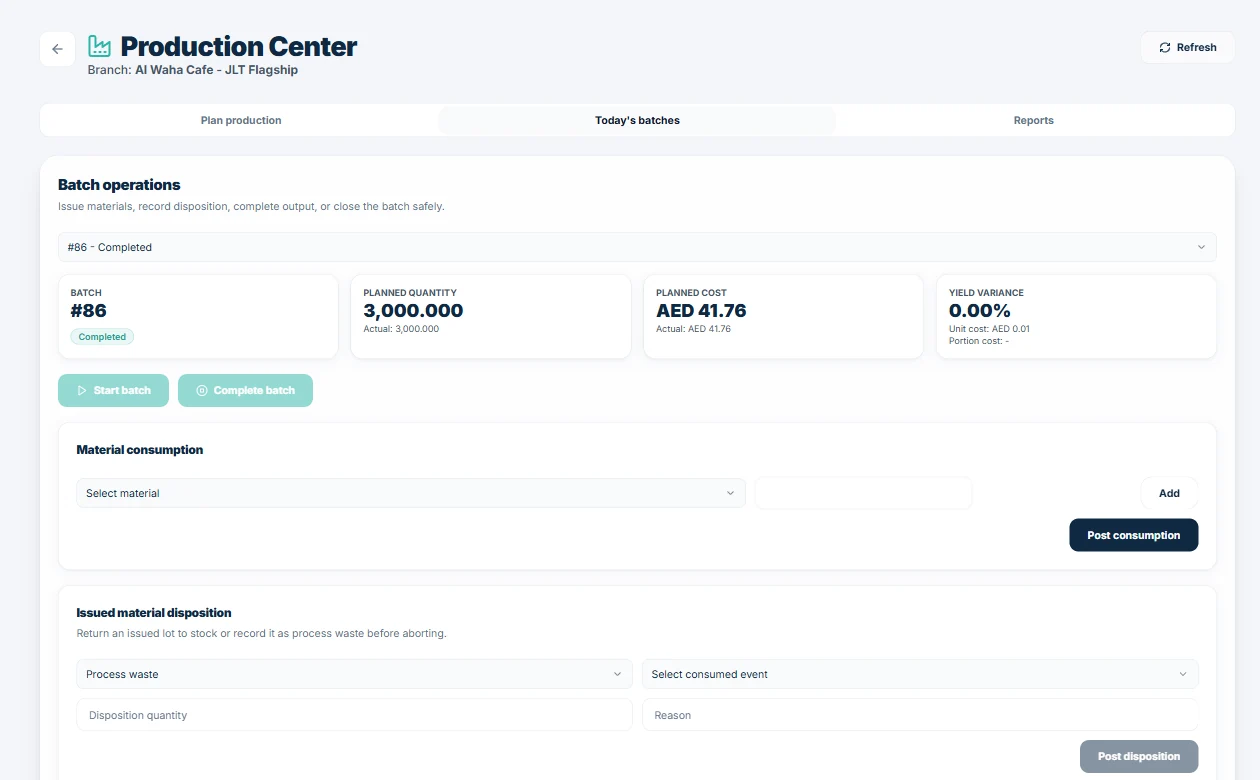
Task: Click the #86 batch number
Action: click(x=89, y=311)
